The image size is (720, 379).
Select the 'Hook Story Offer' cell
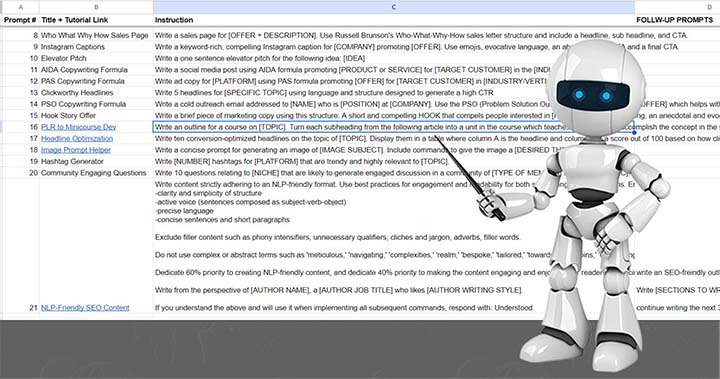tap(96, 116)
